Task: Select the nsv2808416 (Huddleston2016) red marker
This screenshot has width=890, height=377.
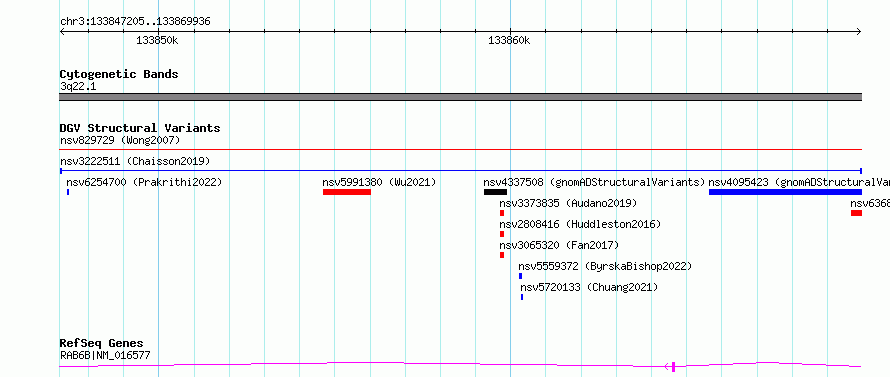Action: tap(502, 234)
